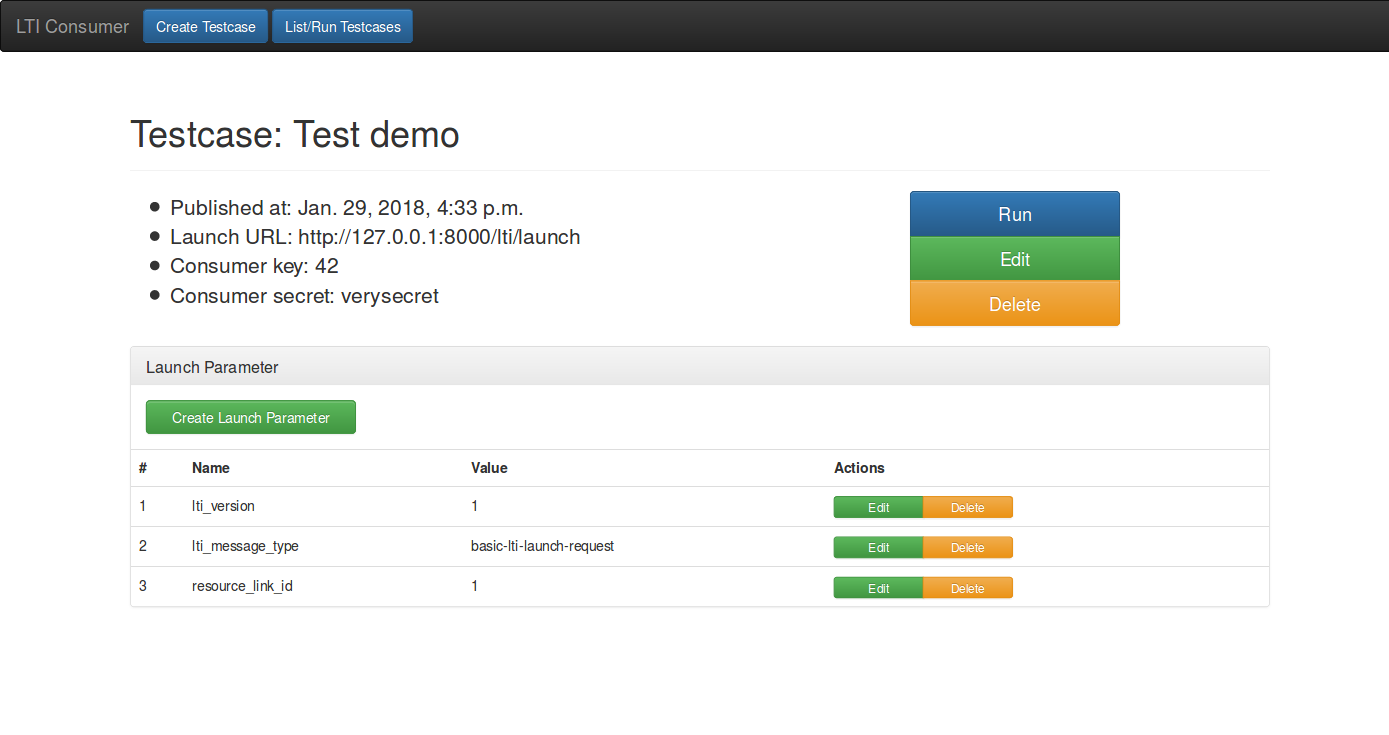This screenshot has width=1389, height=735.
Task: Click the 'Consumer key: 42' line
Action: [x=254, y=266]
